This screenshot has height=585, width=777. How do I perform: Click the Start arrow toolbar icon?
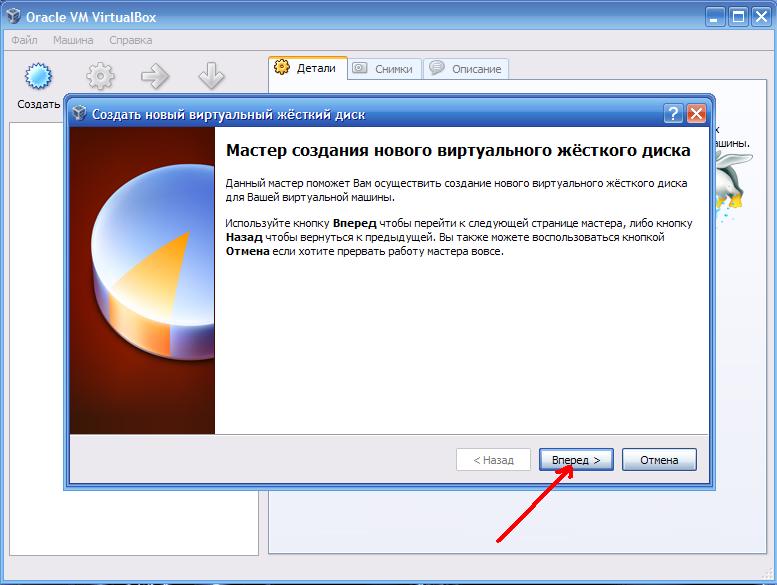click(155, 76)
